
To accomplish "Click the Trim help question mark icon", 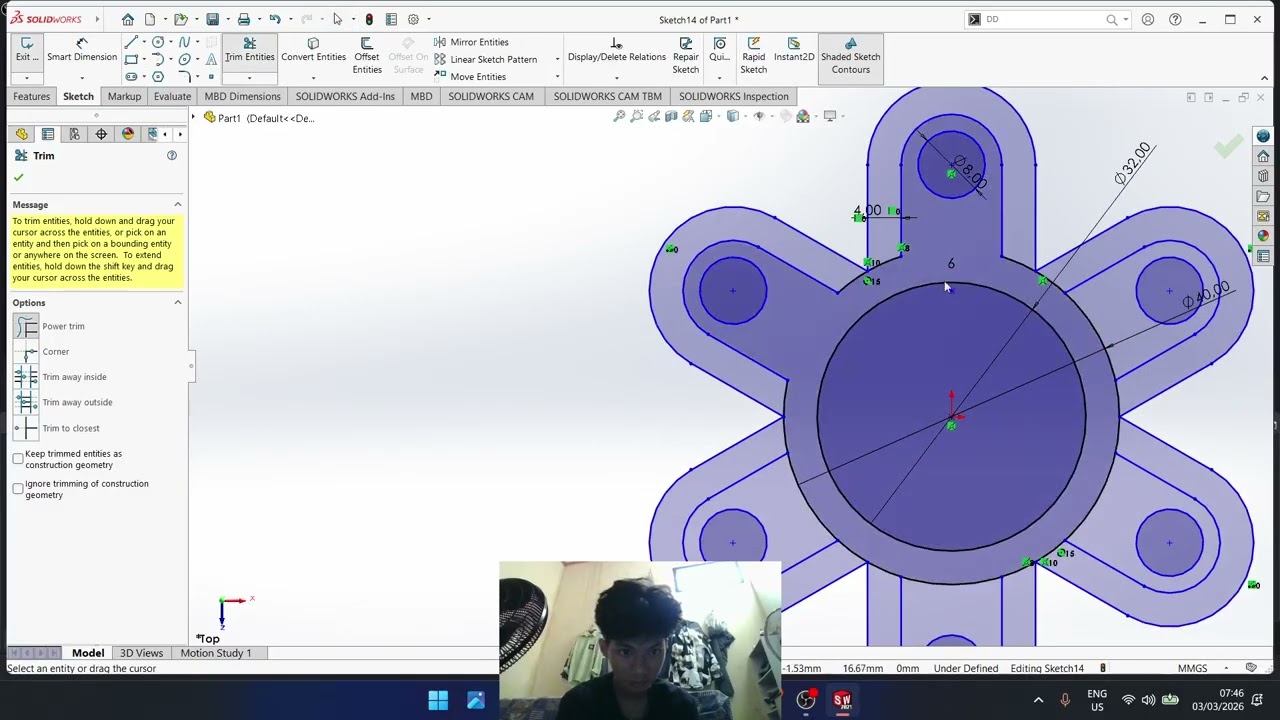I will (172, 156).
